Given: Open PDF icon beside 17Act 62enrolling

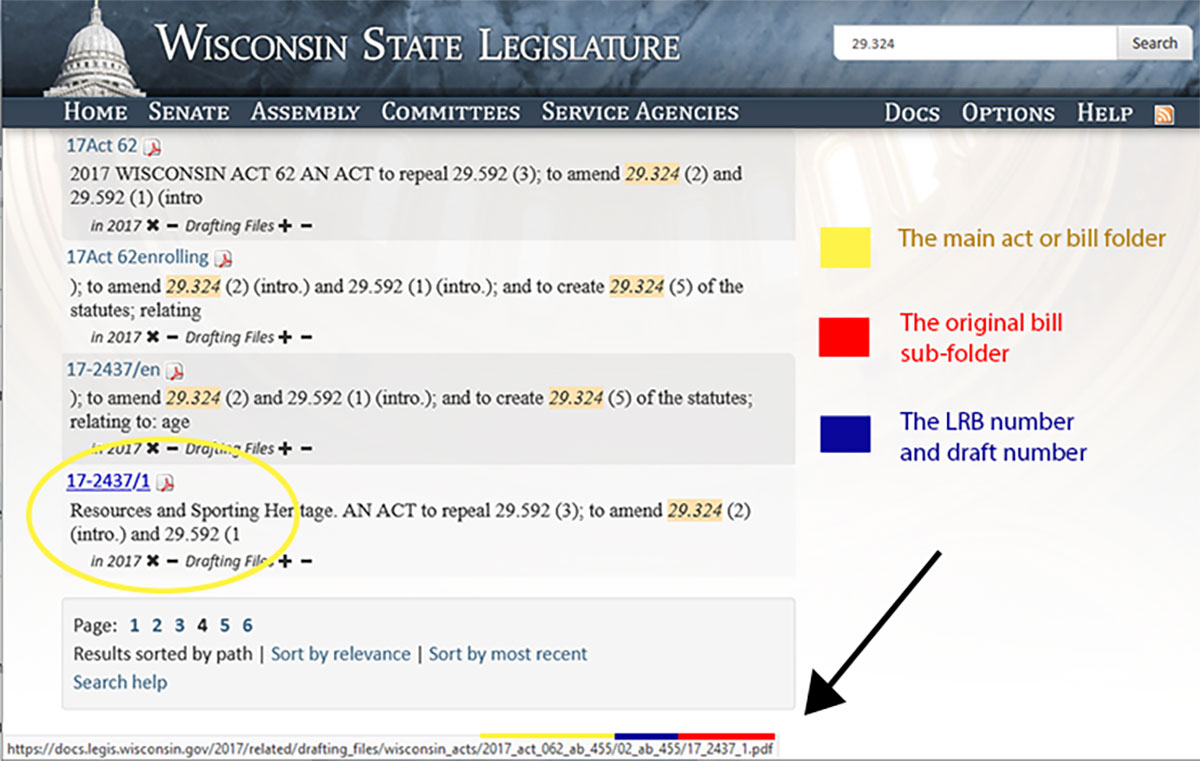Looking at the screenshot, I should pyautogui.click(x=223, y=259).
